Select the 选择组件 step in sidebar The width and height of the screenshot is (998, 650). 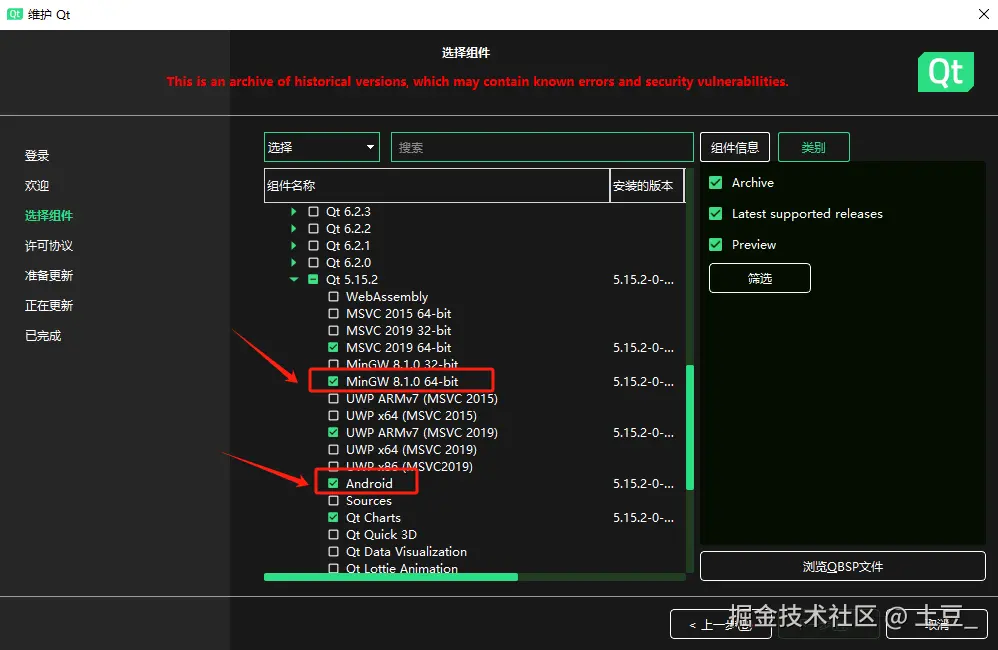[49, 215]
